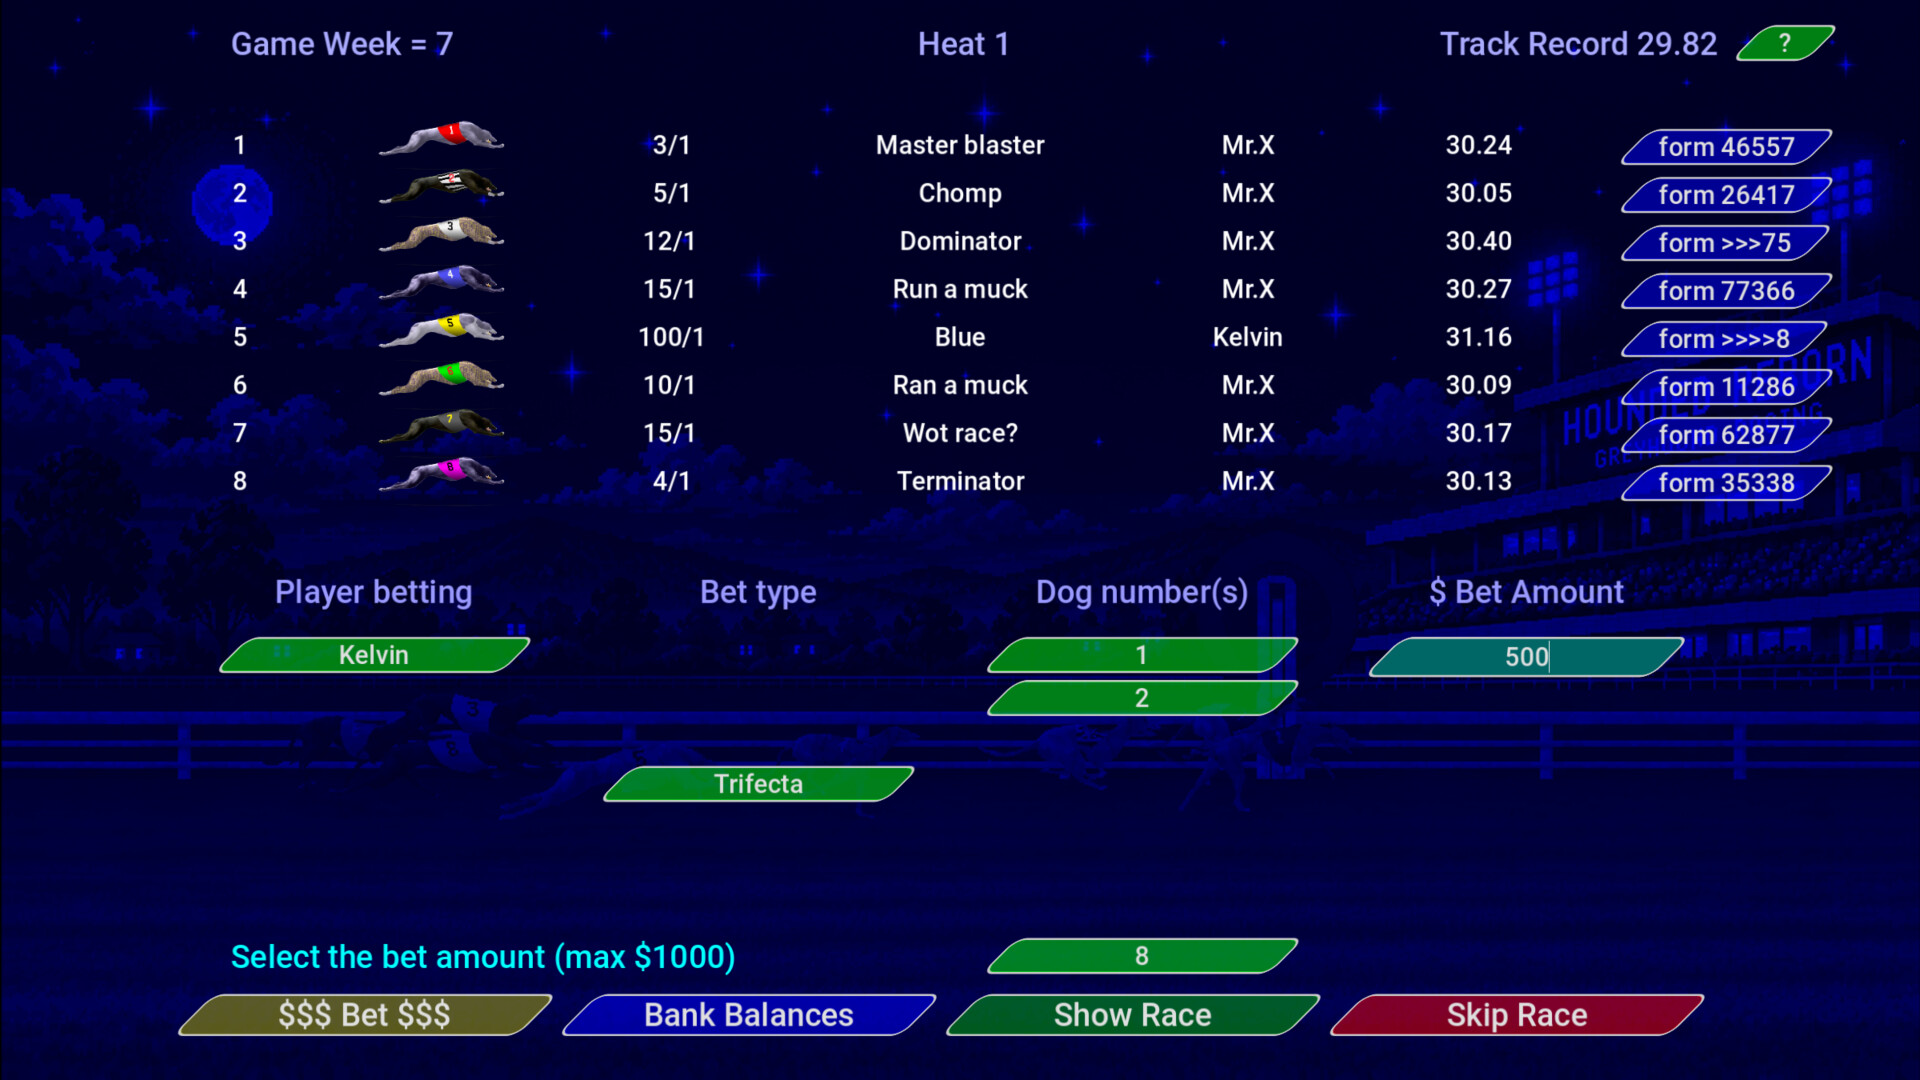Pick dog number 2 button
The height and width of the screenshot is (1080, 1920).
[x=1142, y=698]
